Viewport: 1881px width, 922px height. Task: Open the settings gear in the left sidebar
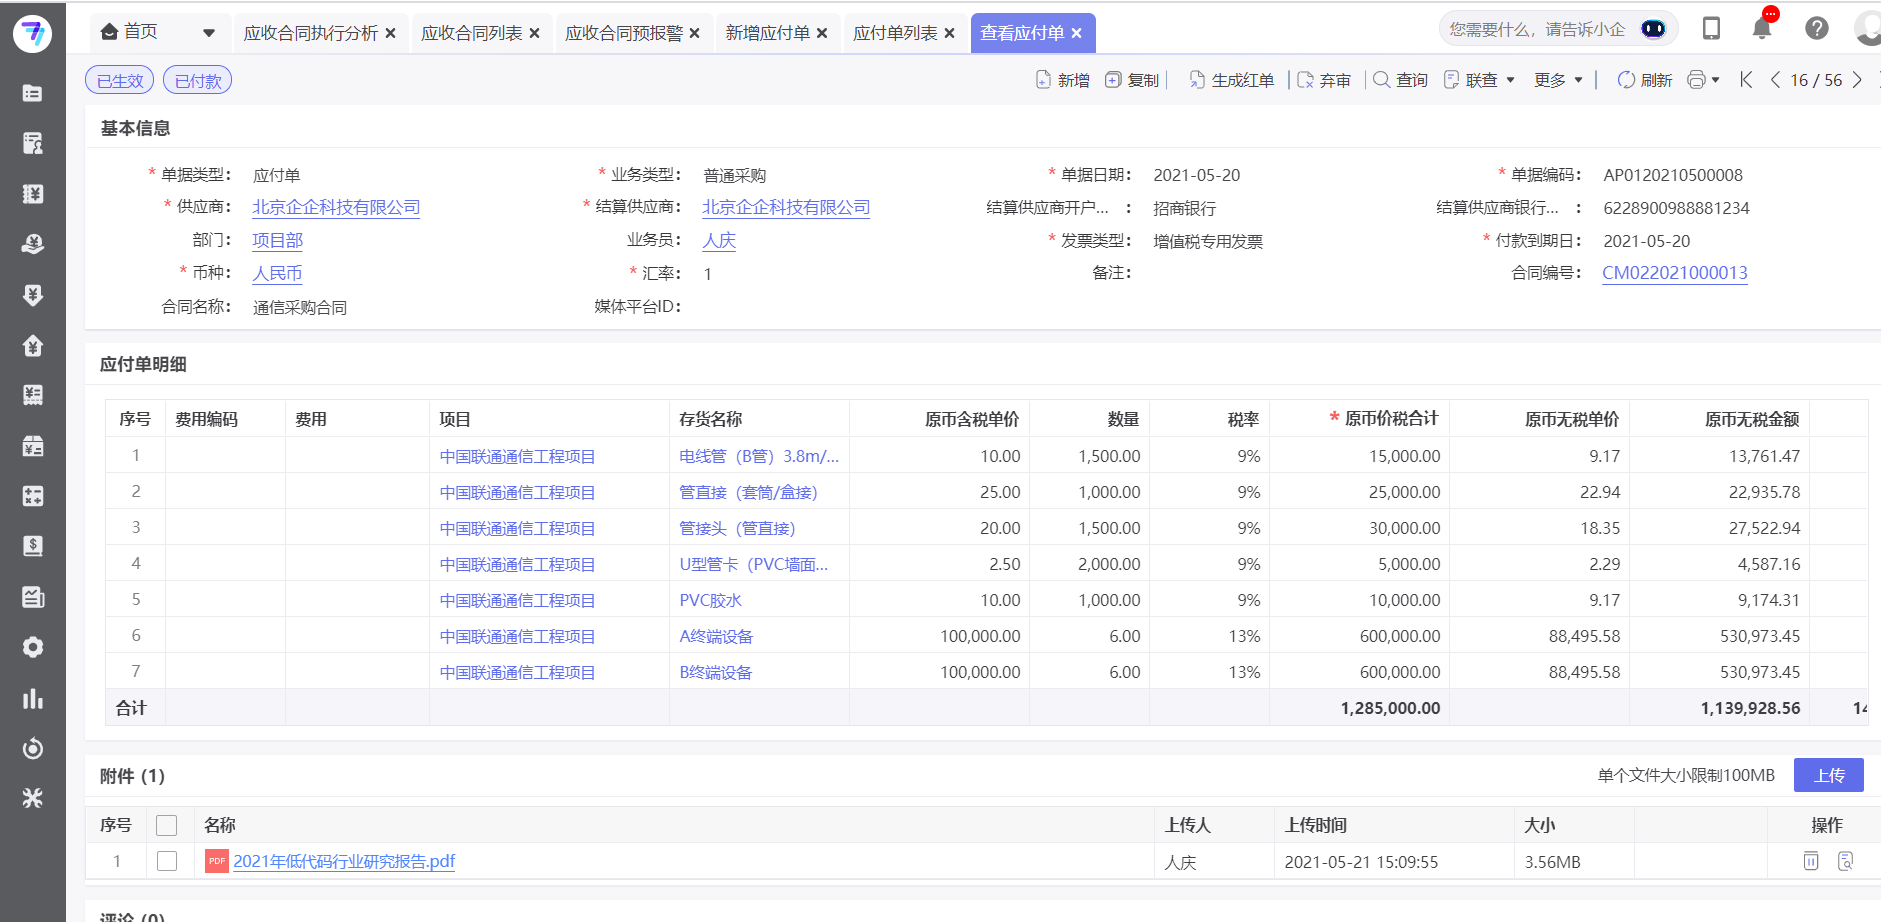pyautogui.click(x=33, y=647)
